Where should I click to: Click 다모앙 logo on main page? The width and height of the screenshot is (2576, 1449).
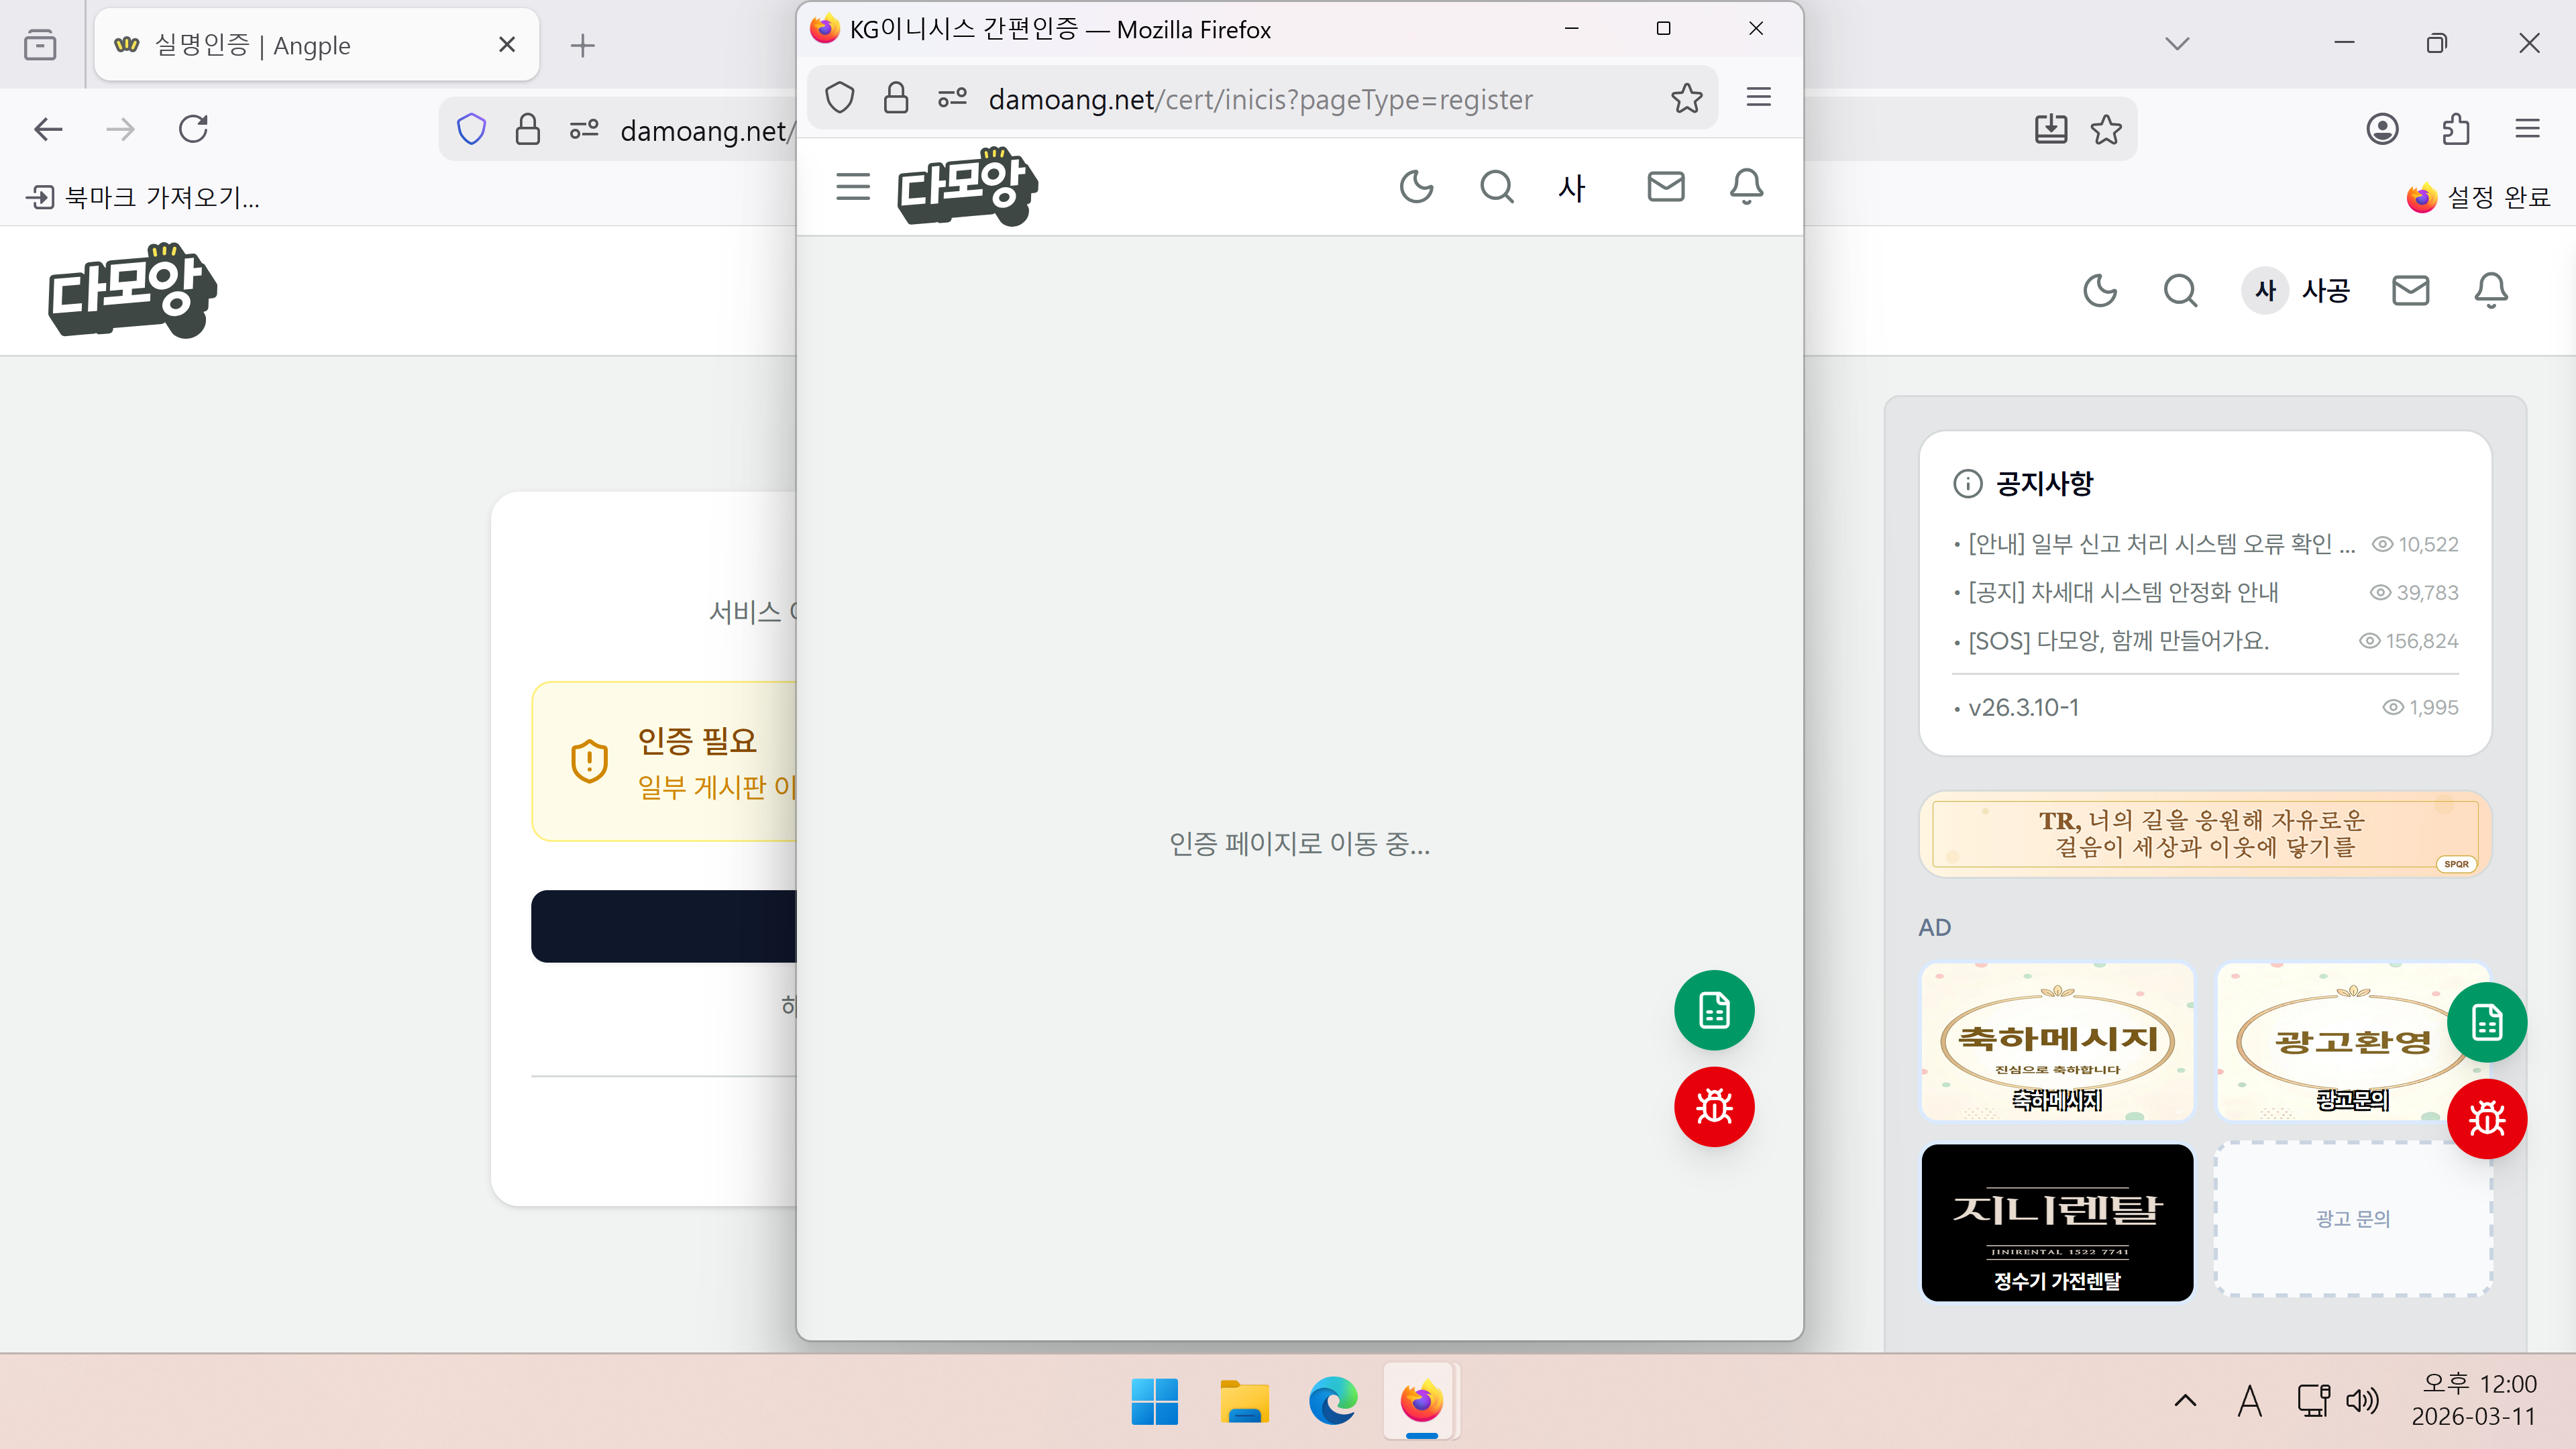click(133, 290)
